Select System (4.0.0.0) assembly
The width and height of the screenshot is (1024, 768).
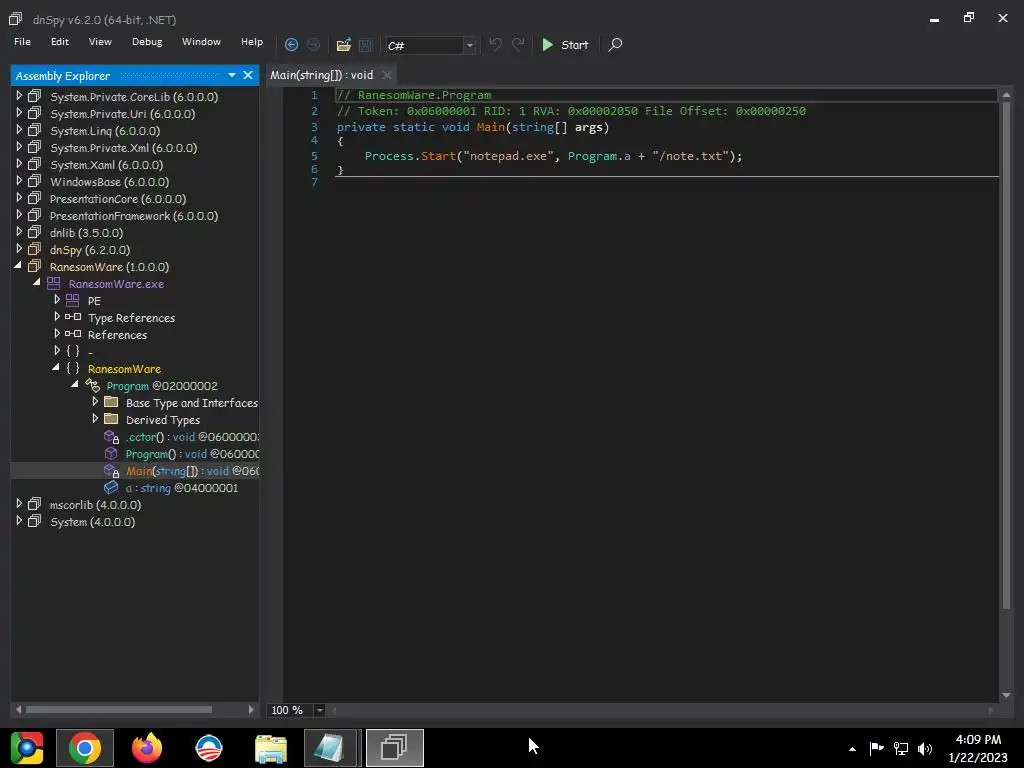pos(92,522)
